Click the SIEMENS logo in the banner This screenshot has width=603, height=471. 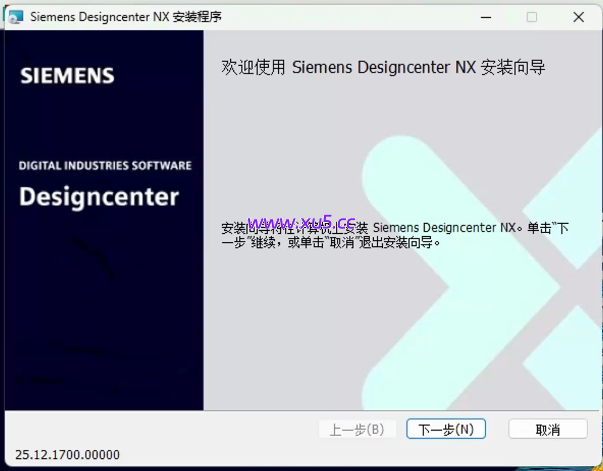coord(67,76)
